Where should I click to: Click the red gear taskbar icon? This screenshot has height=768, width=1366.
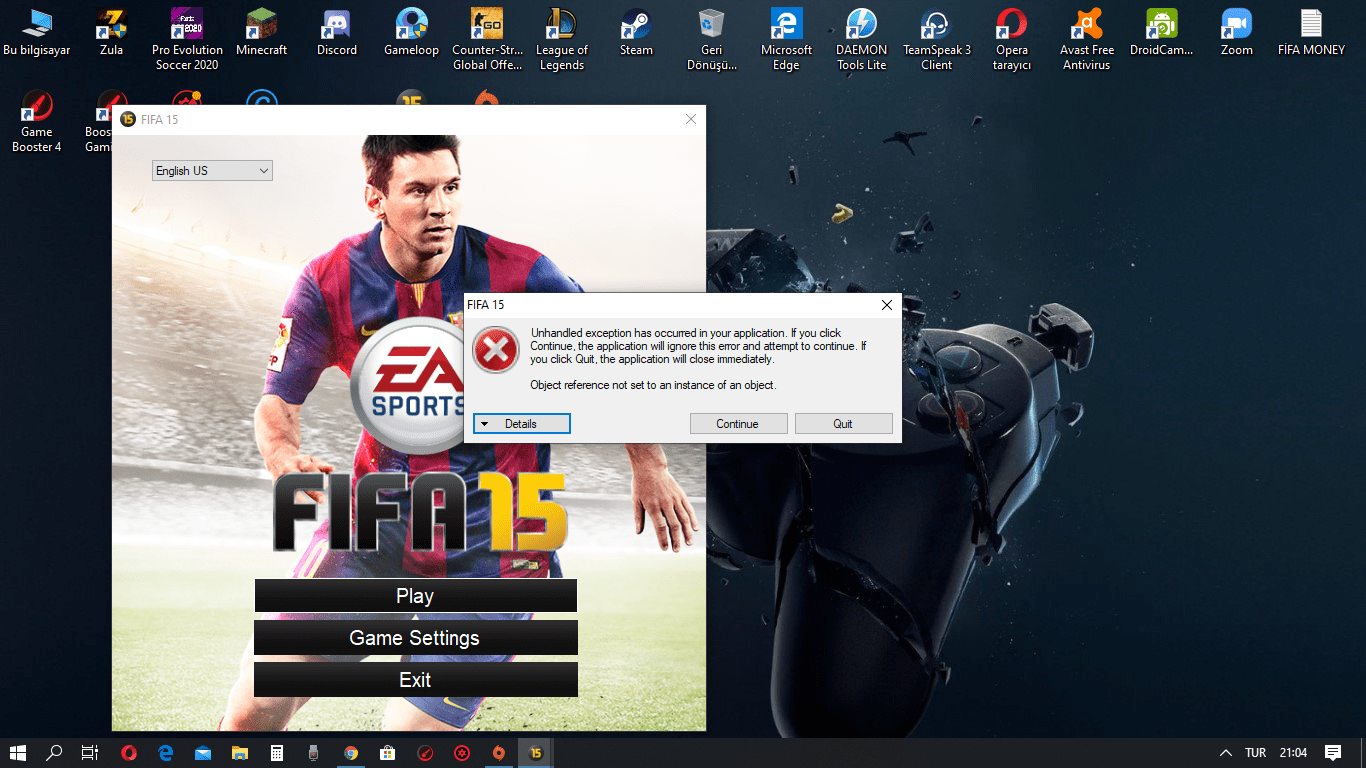pyautogui.click(x=462, y=753)
